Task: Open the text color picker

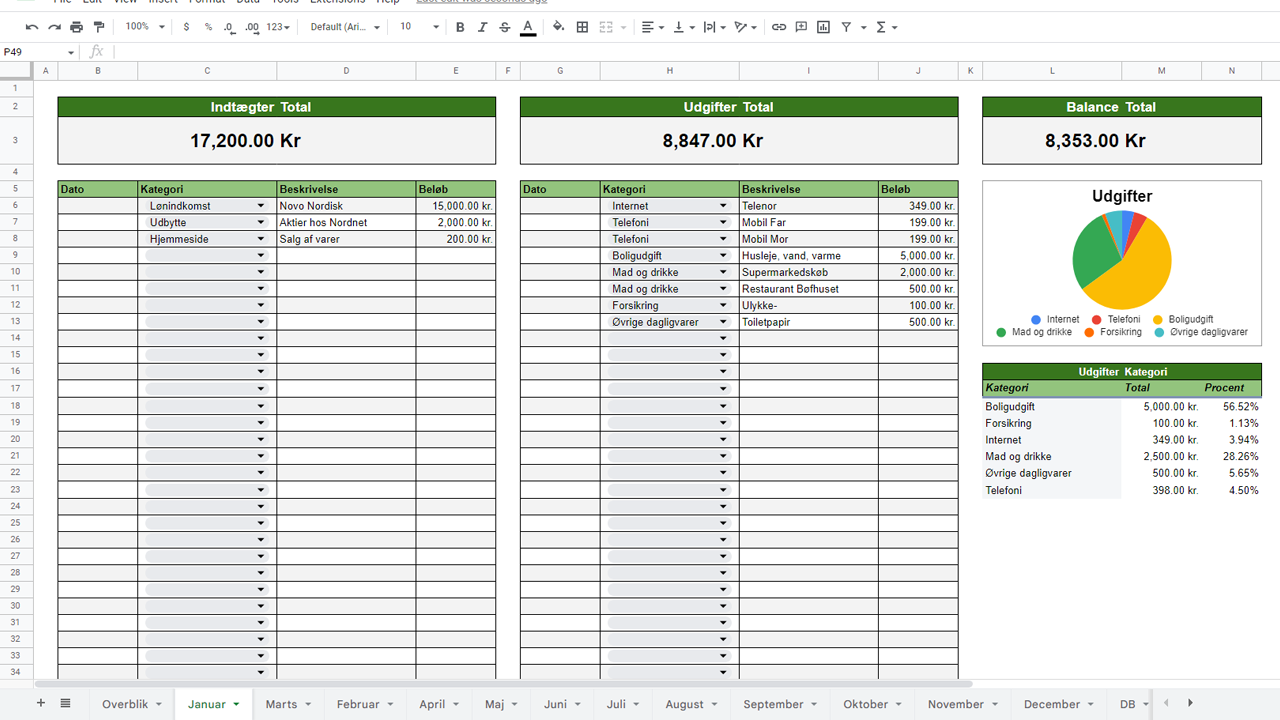Action: (x=528, y=27)
